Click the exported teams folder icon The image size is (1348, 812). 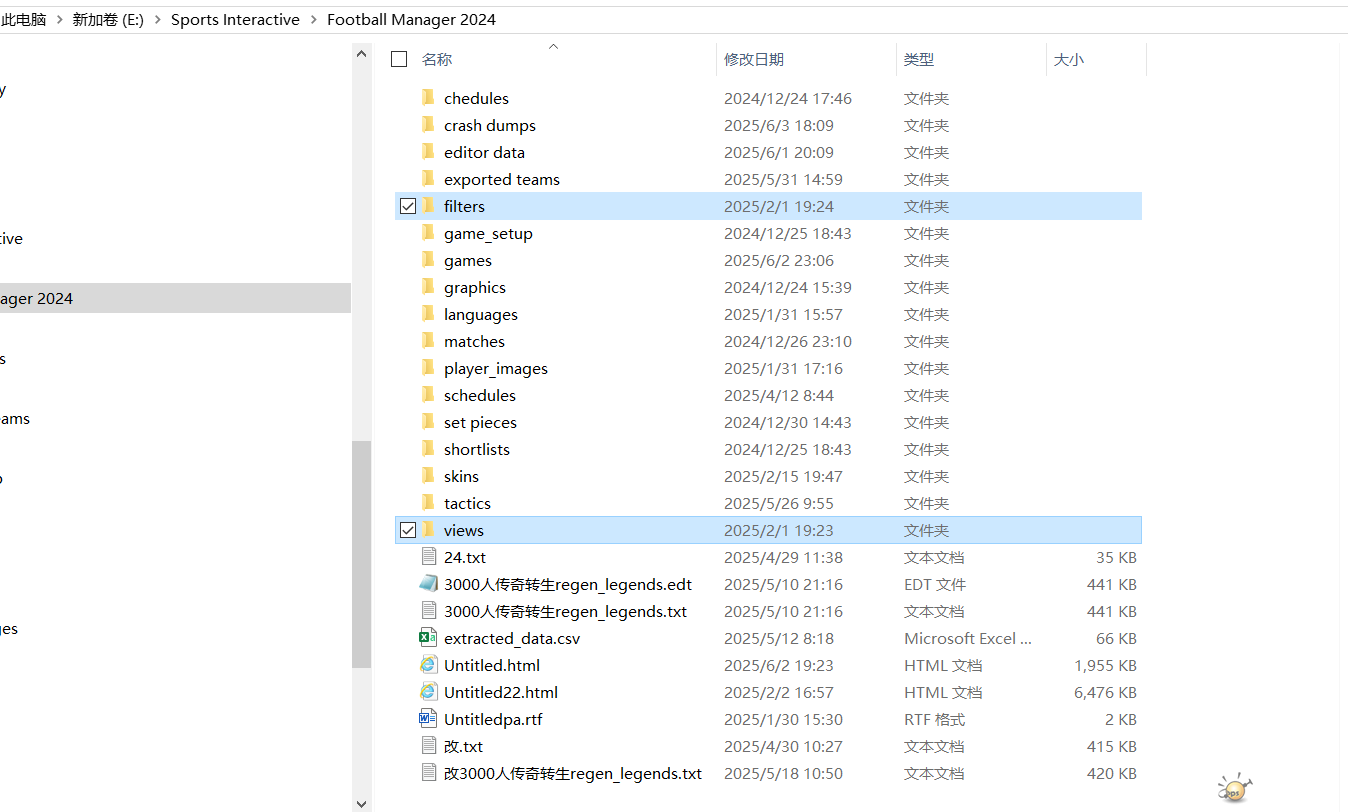click(x=428, y=179)
